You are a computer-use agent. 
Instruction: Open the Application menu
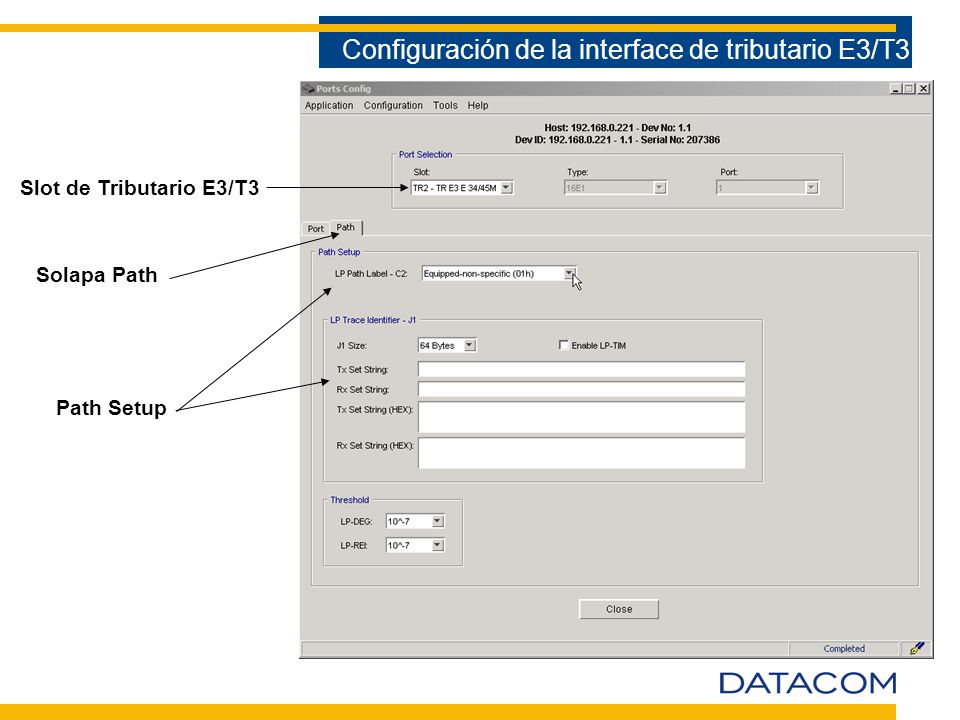pyautogui.click(x=329, y=105)
